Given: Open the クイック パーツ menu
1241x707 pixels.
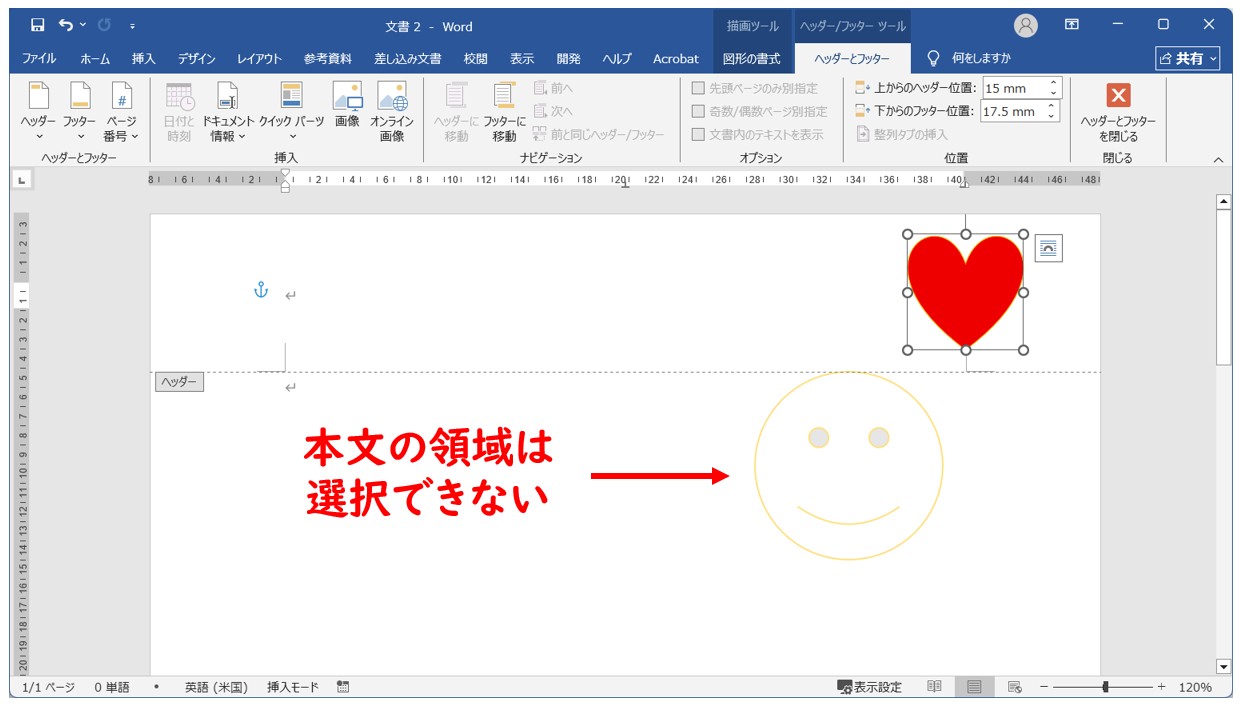Looking at the screenshot, I should pos(291,111).
